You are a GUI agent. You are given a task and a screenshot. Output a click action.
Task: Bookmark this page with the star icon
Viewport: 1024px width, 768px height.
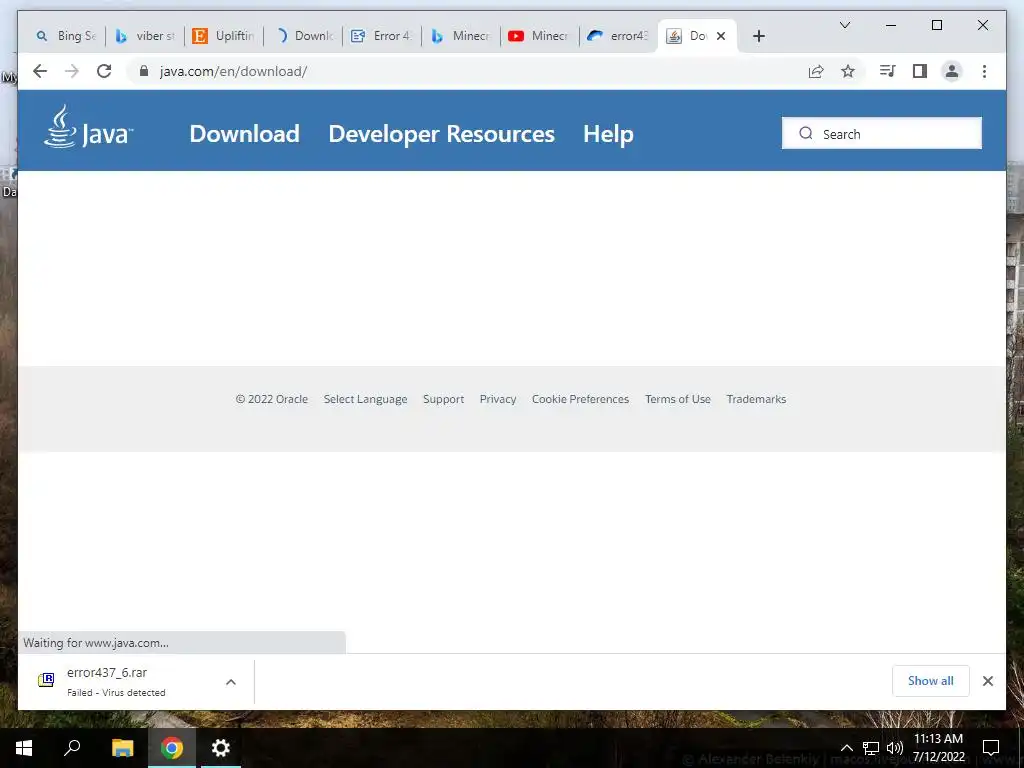coord(848,71)
